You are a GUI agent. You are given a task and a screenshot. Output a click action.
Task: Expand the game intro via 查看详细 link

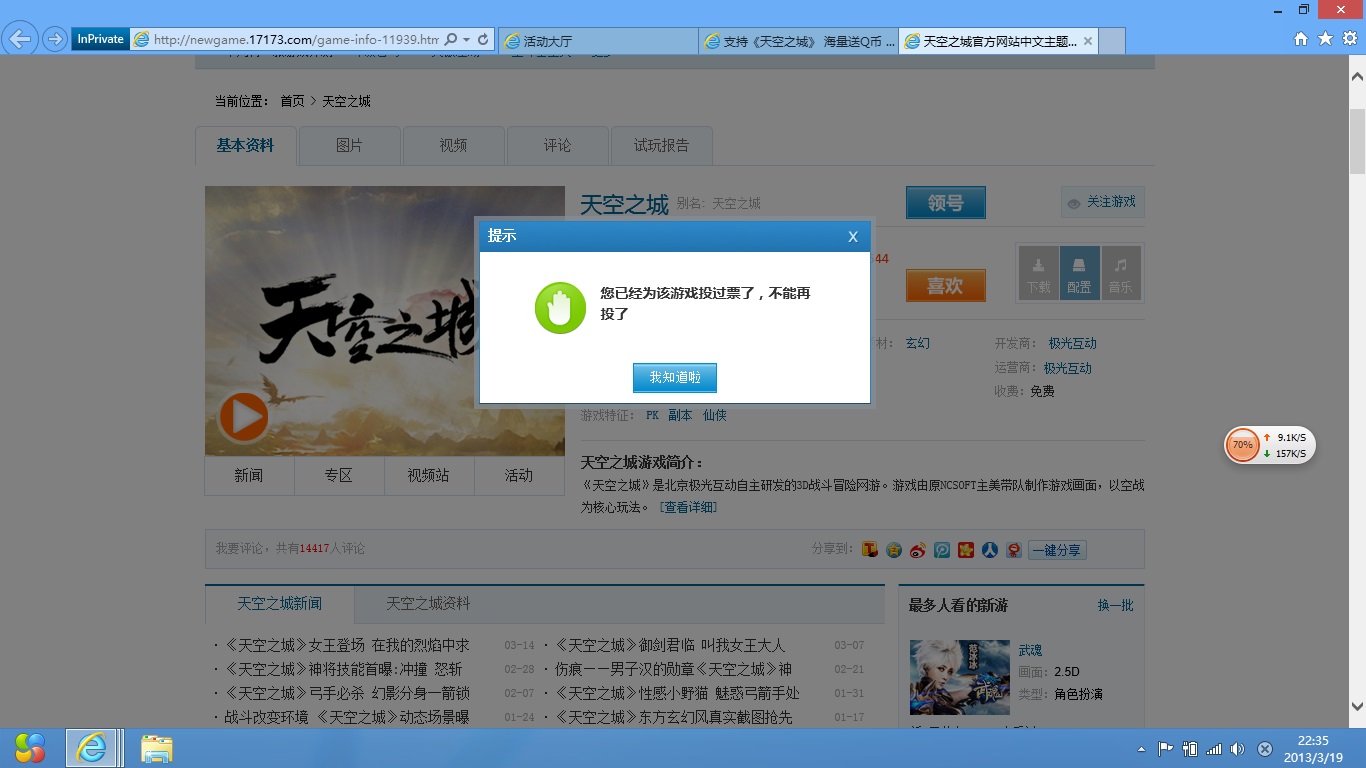coord(688,507)
